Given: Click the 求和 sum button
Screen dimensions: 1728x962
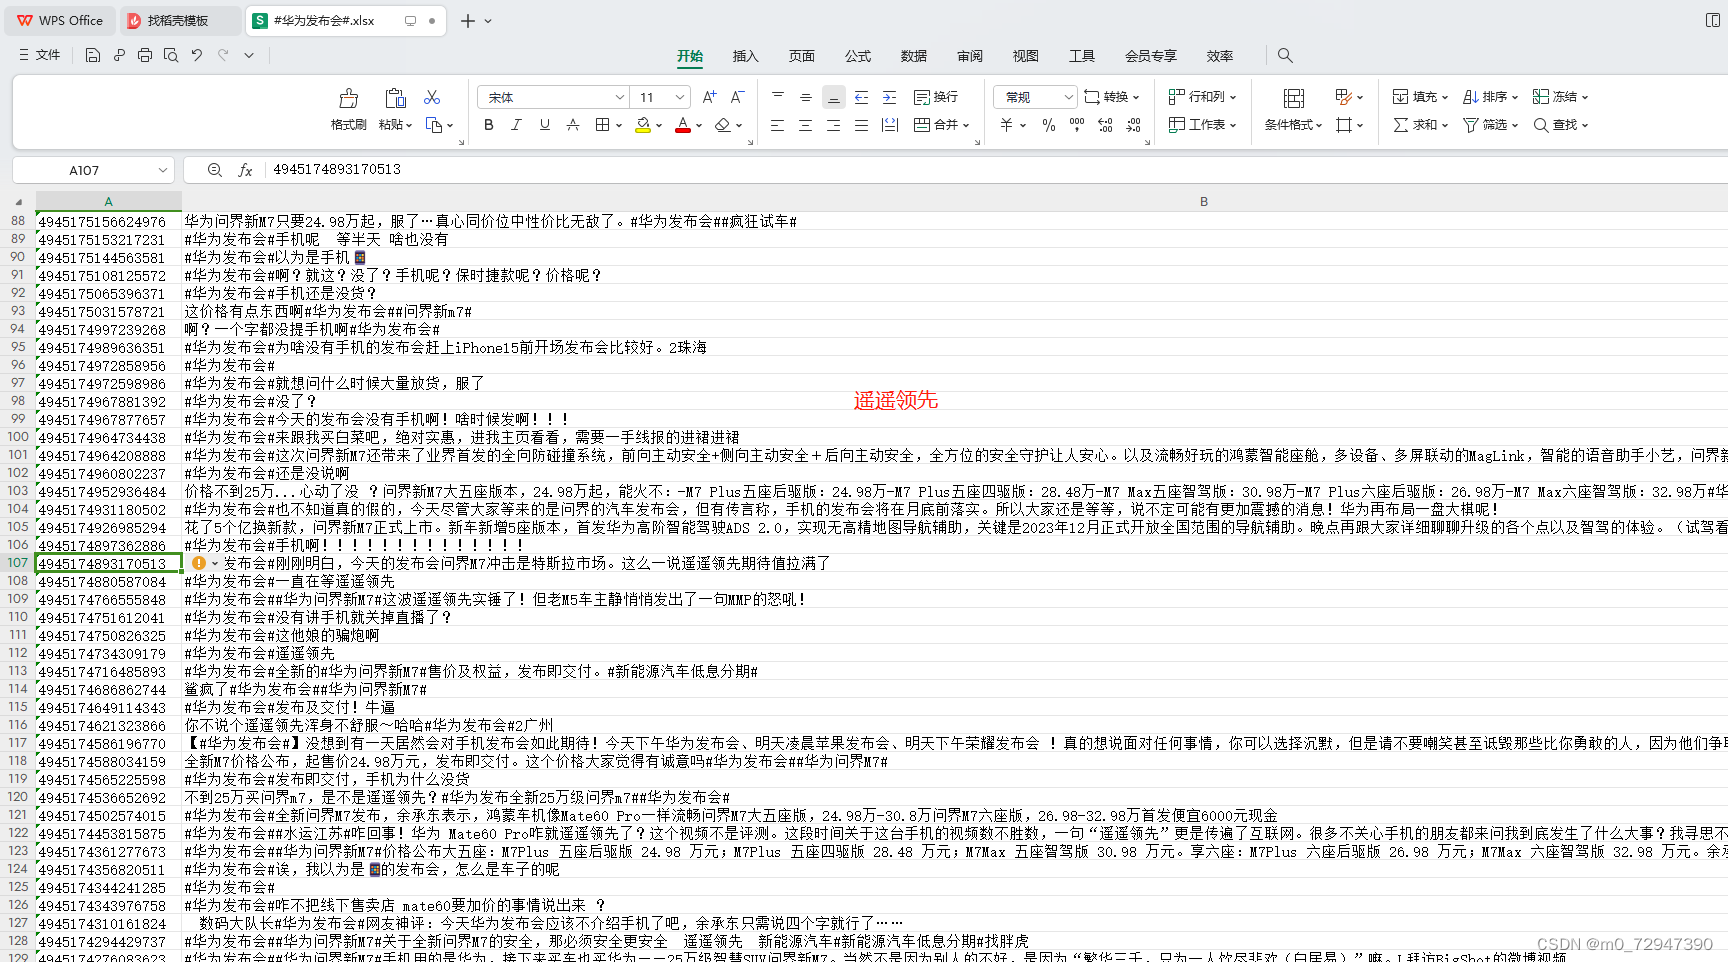Looking at the screenshot, I should [x=1420, y=125].
